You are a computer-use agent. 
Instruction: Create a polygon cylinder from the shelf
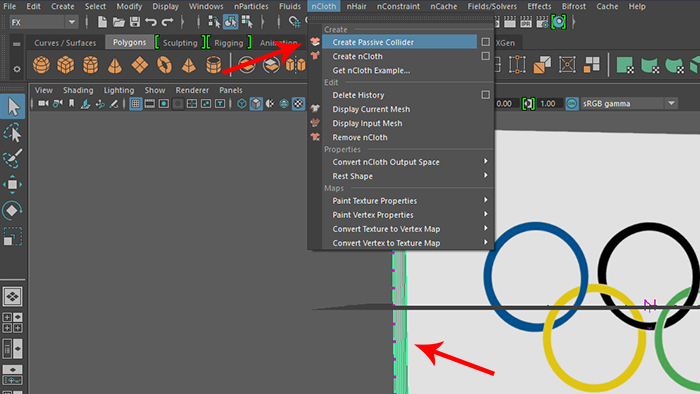click(x=90, y=65)
